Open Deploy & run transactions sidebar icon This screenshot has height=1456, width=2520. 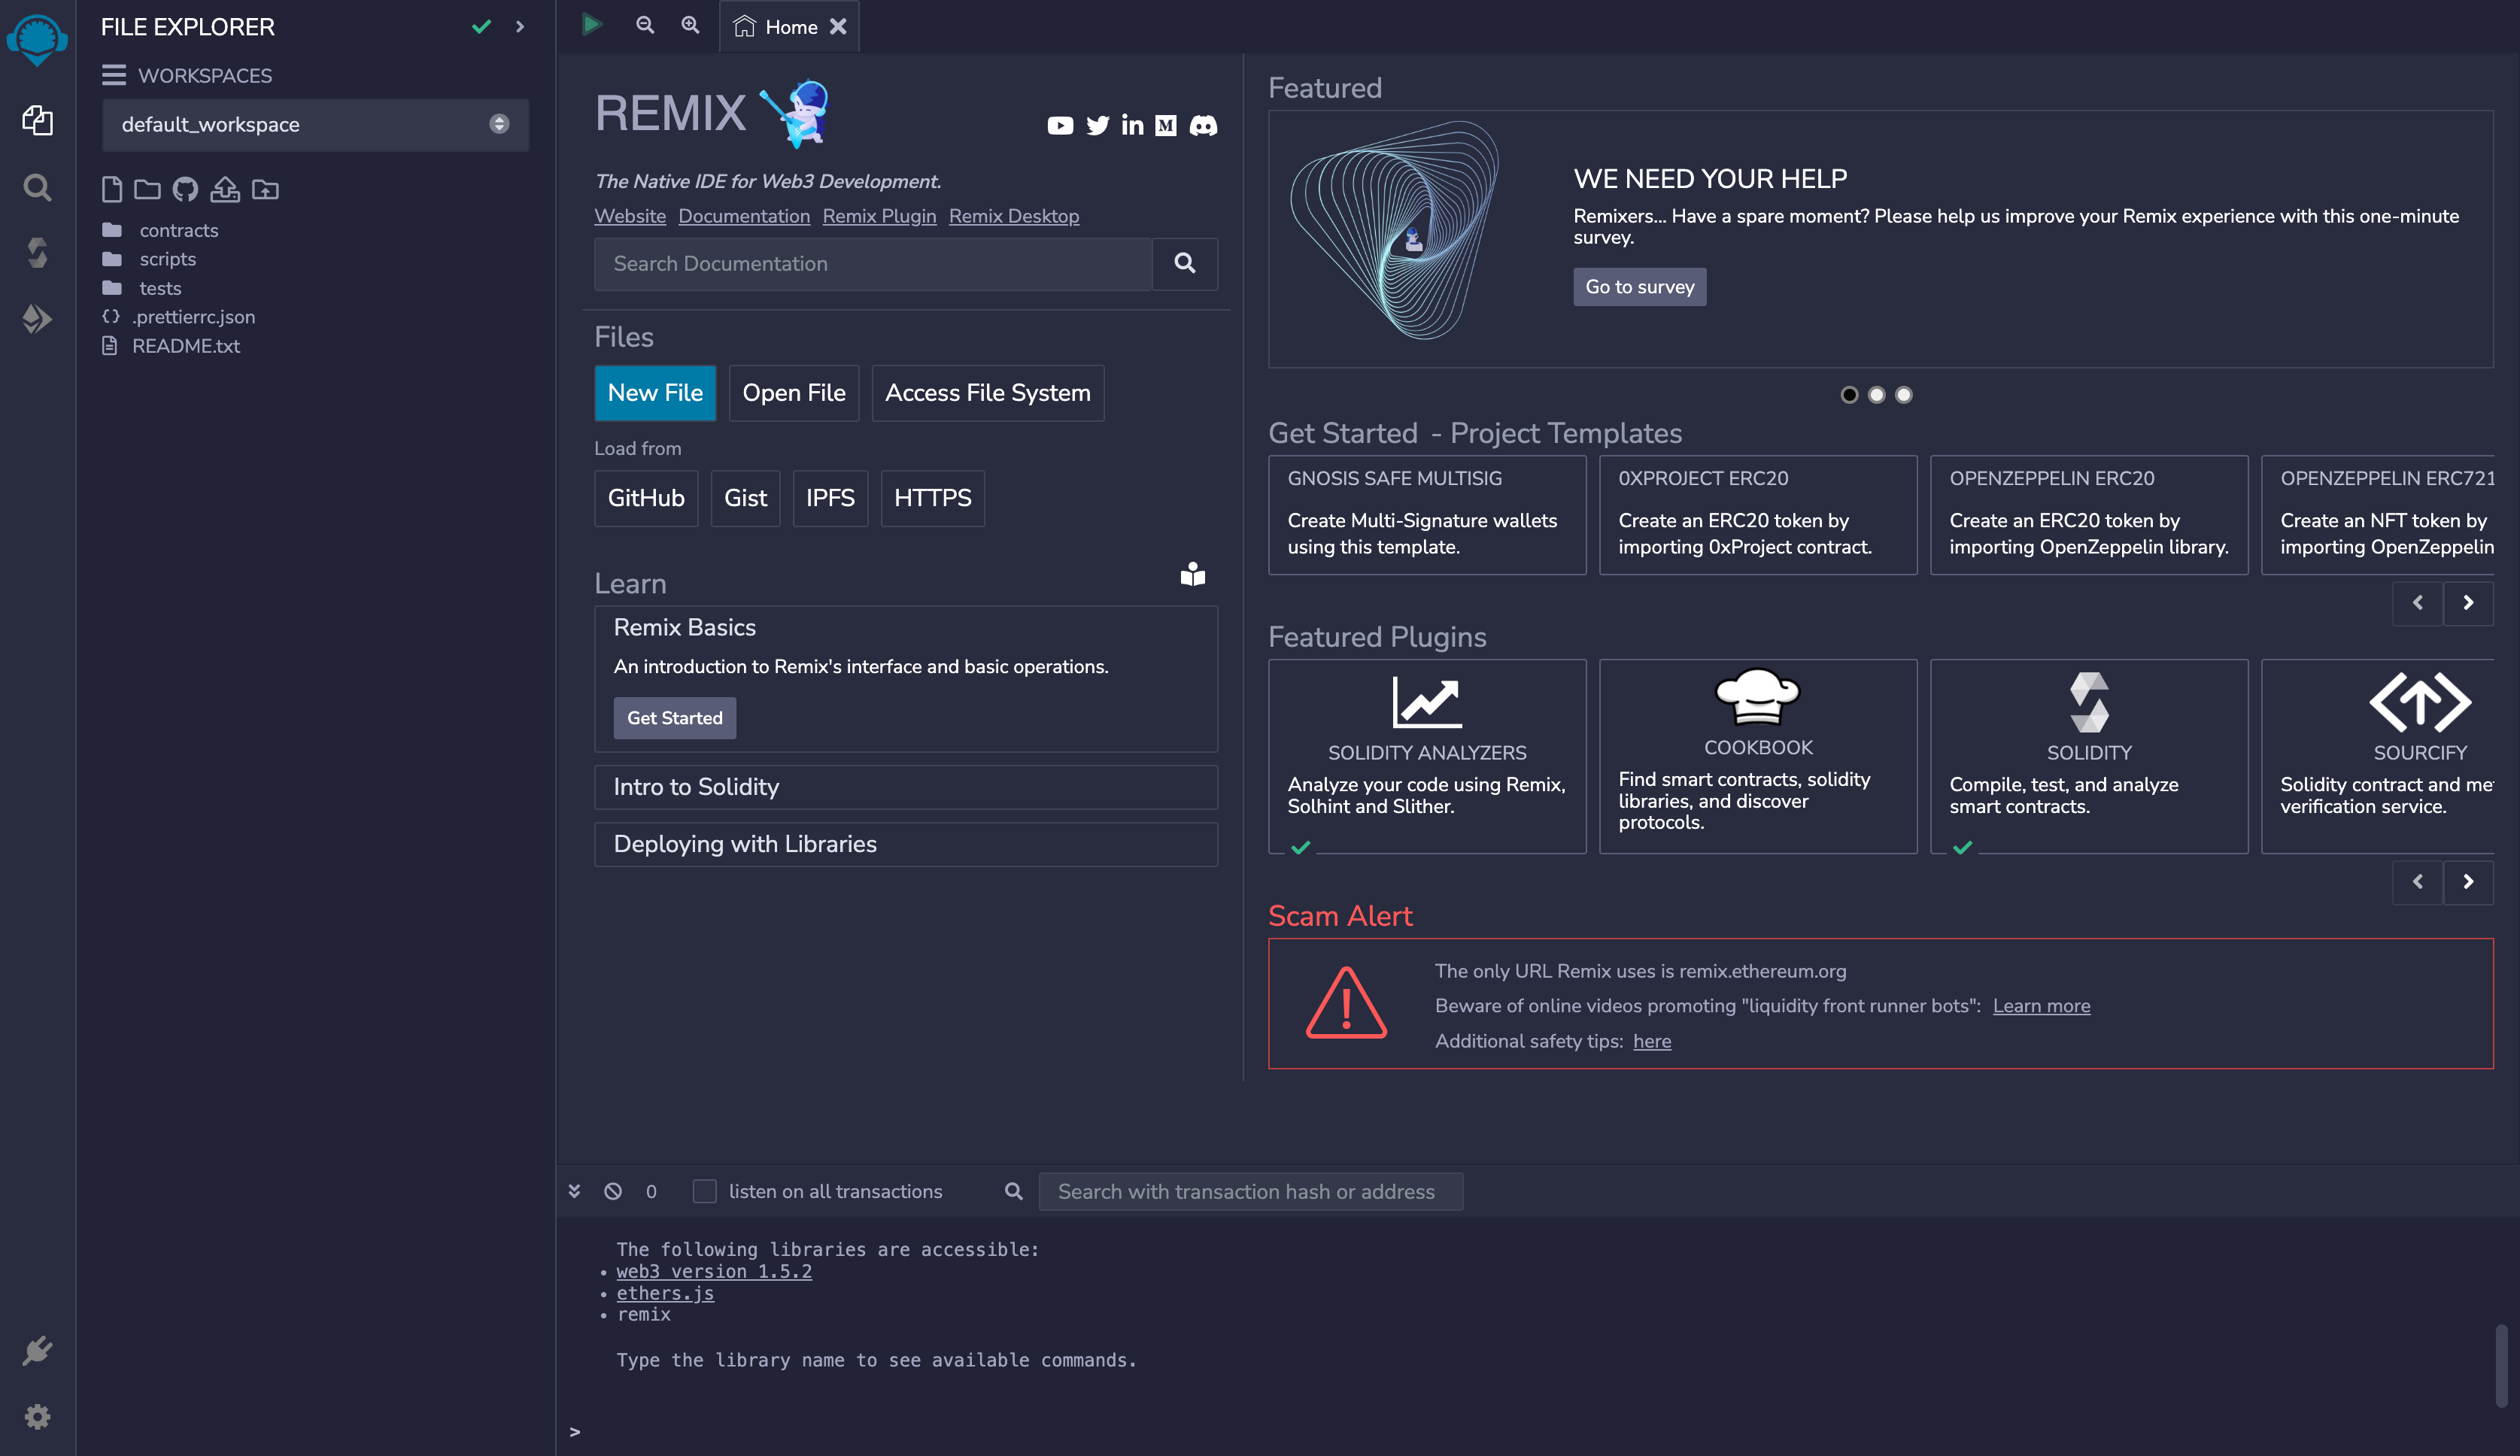37,319
